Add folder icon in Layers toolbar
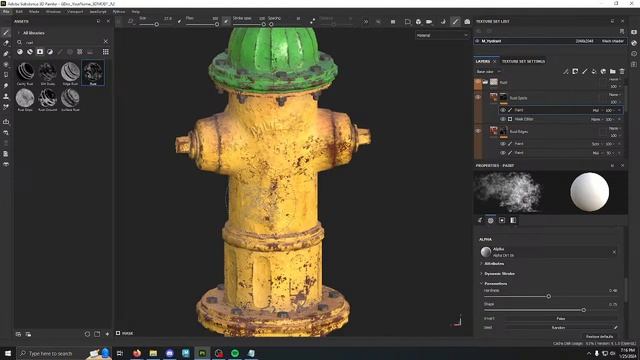Image resolution: width=640 pixels, height=360 pixels. pos(613,71)
